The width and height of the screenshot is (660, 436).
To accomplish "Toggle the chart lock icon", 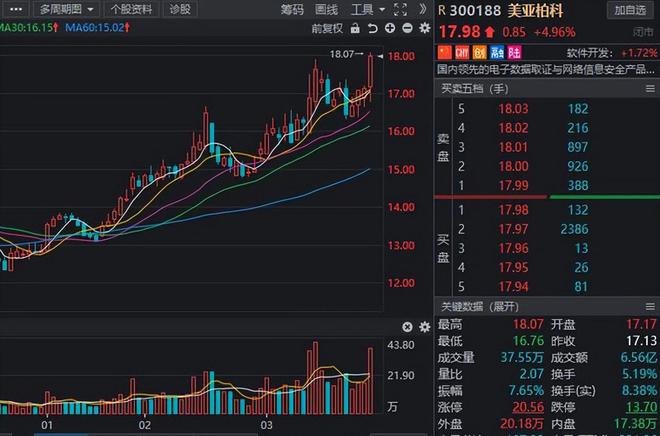I will [355, 28].
